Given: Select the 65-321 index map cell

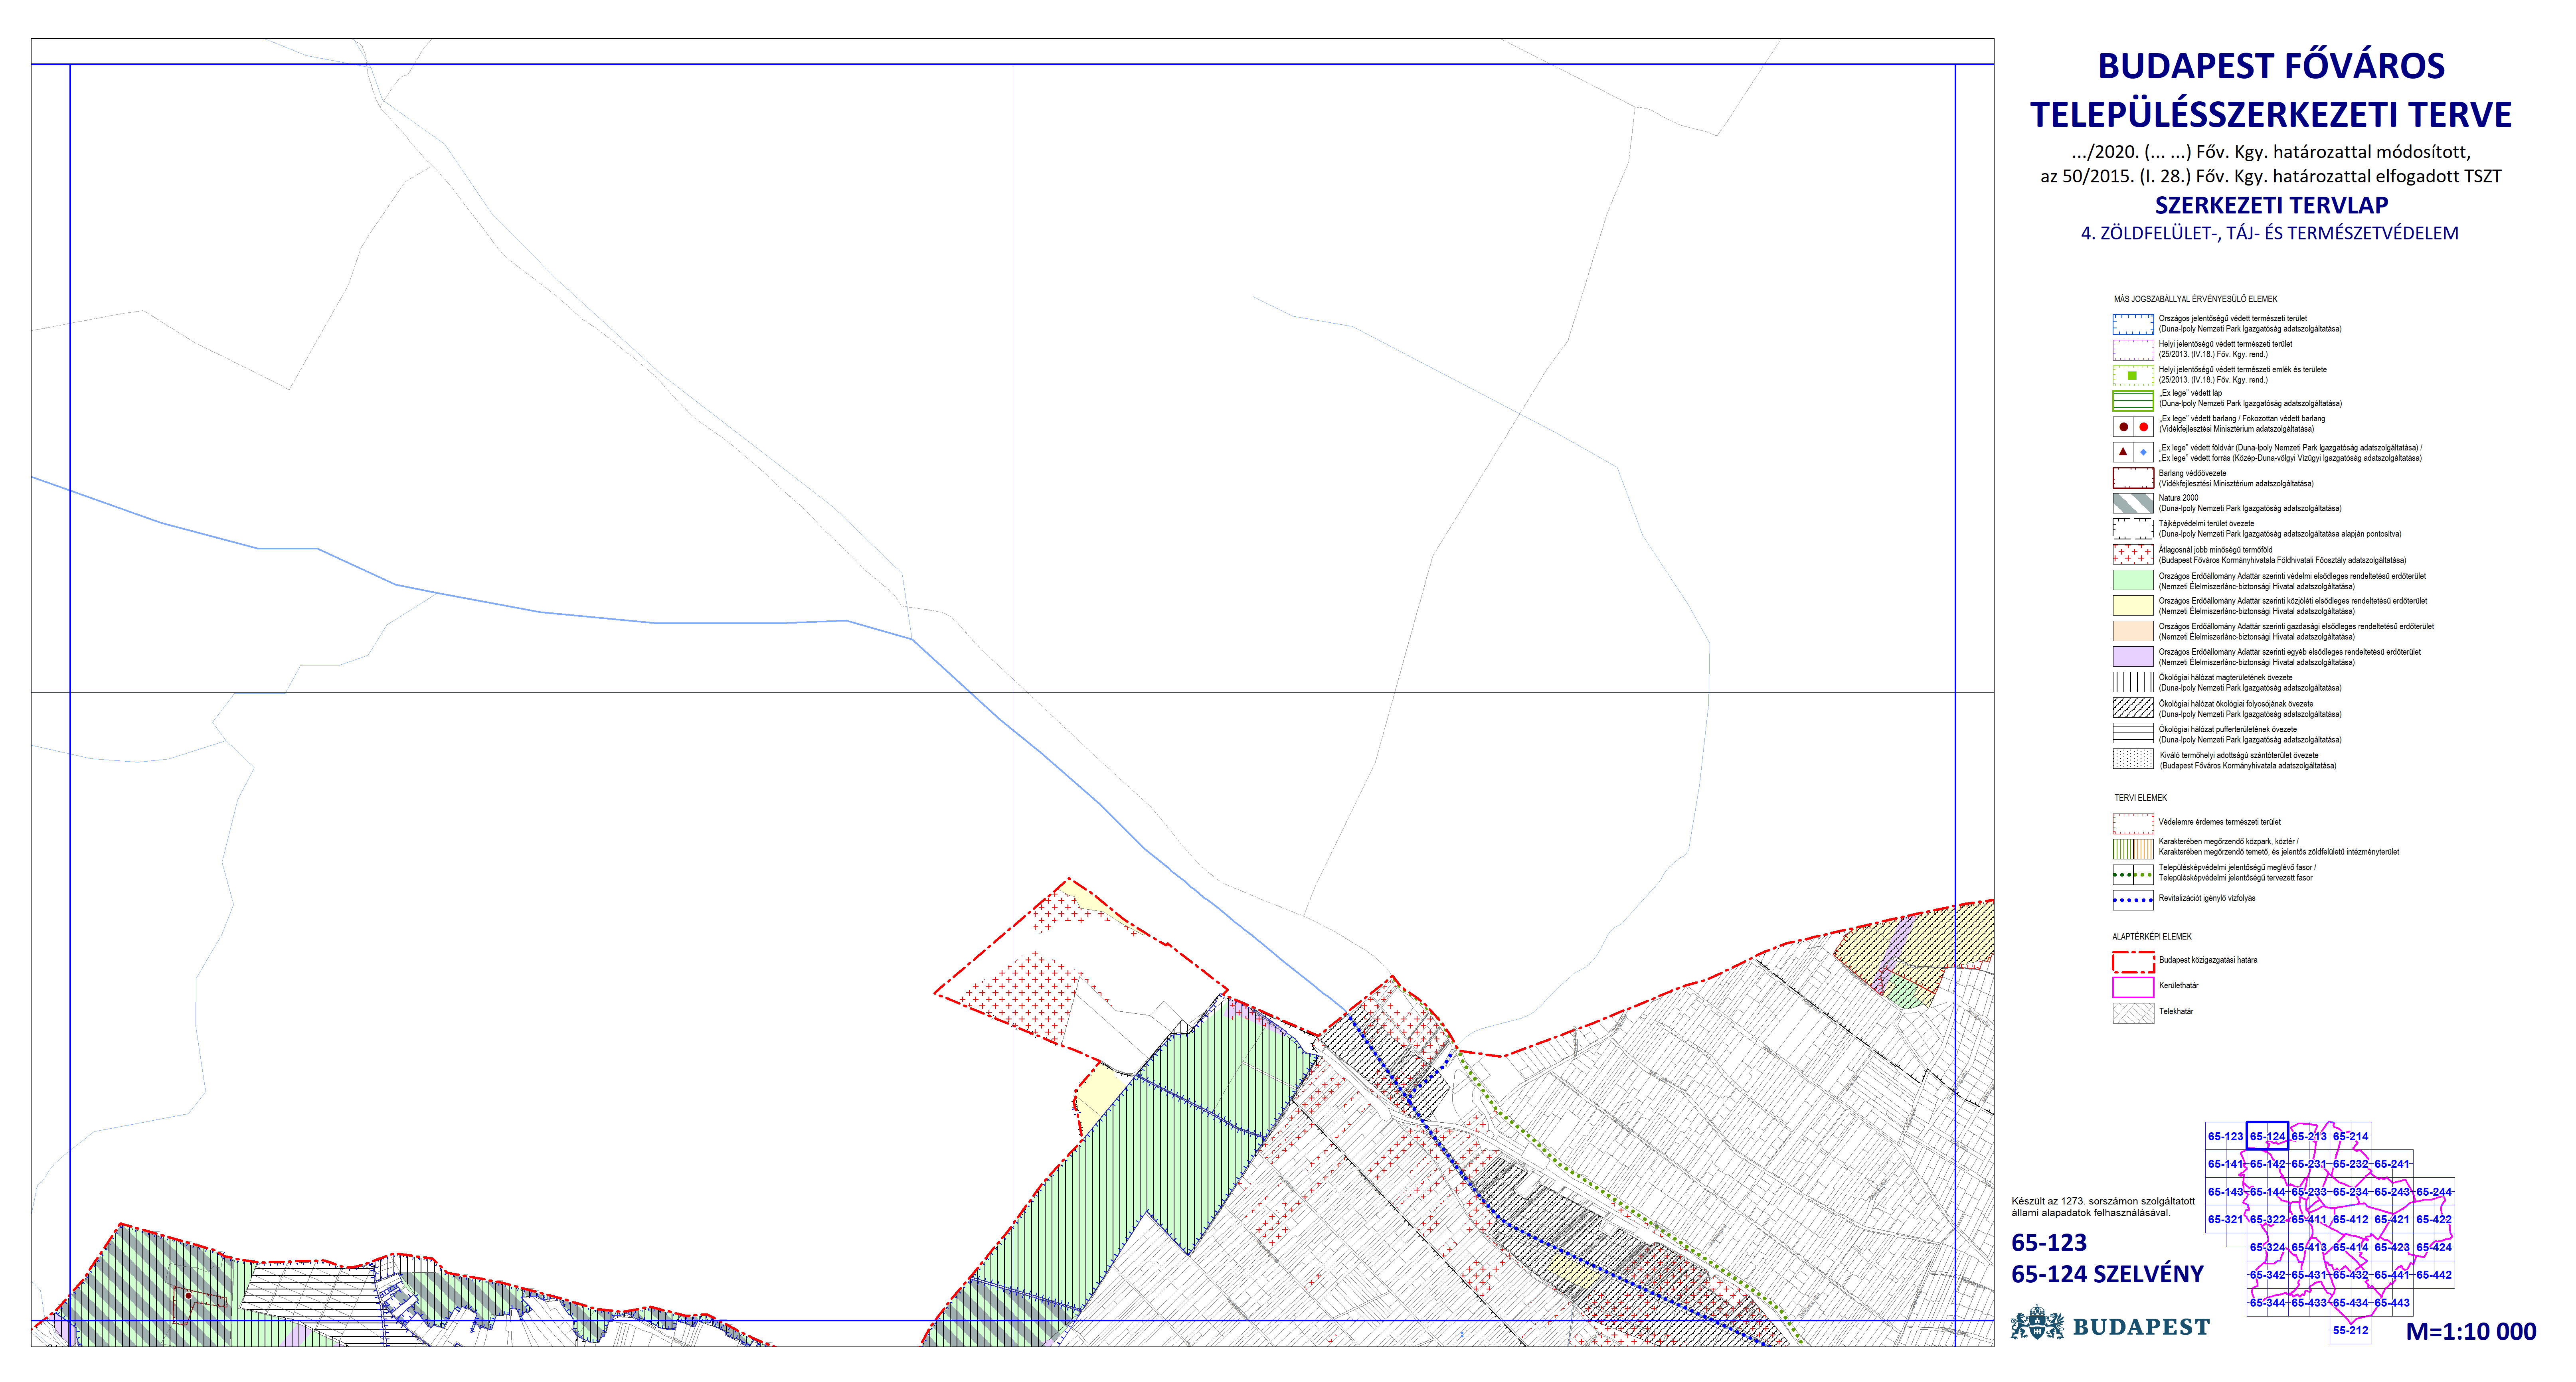Looking at the screenshot, I should pos(2226,1219).
